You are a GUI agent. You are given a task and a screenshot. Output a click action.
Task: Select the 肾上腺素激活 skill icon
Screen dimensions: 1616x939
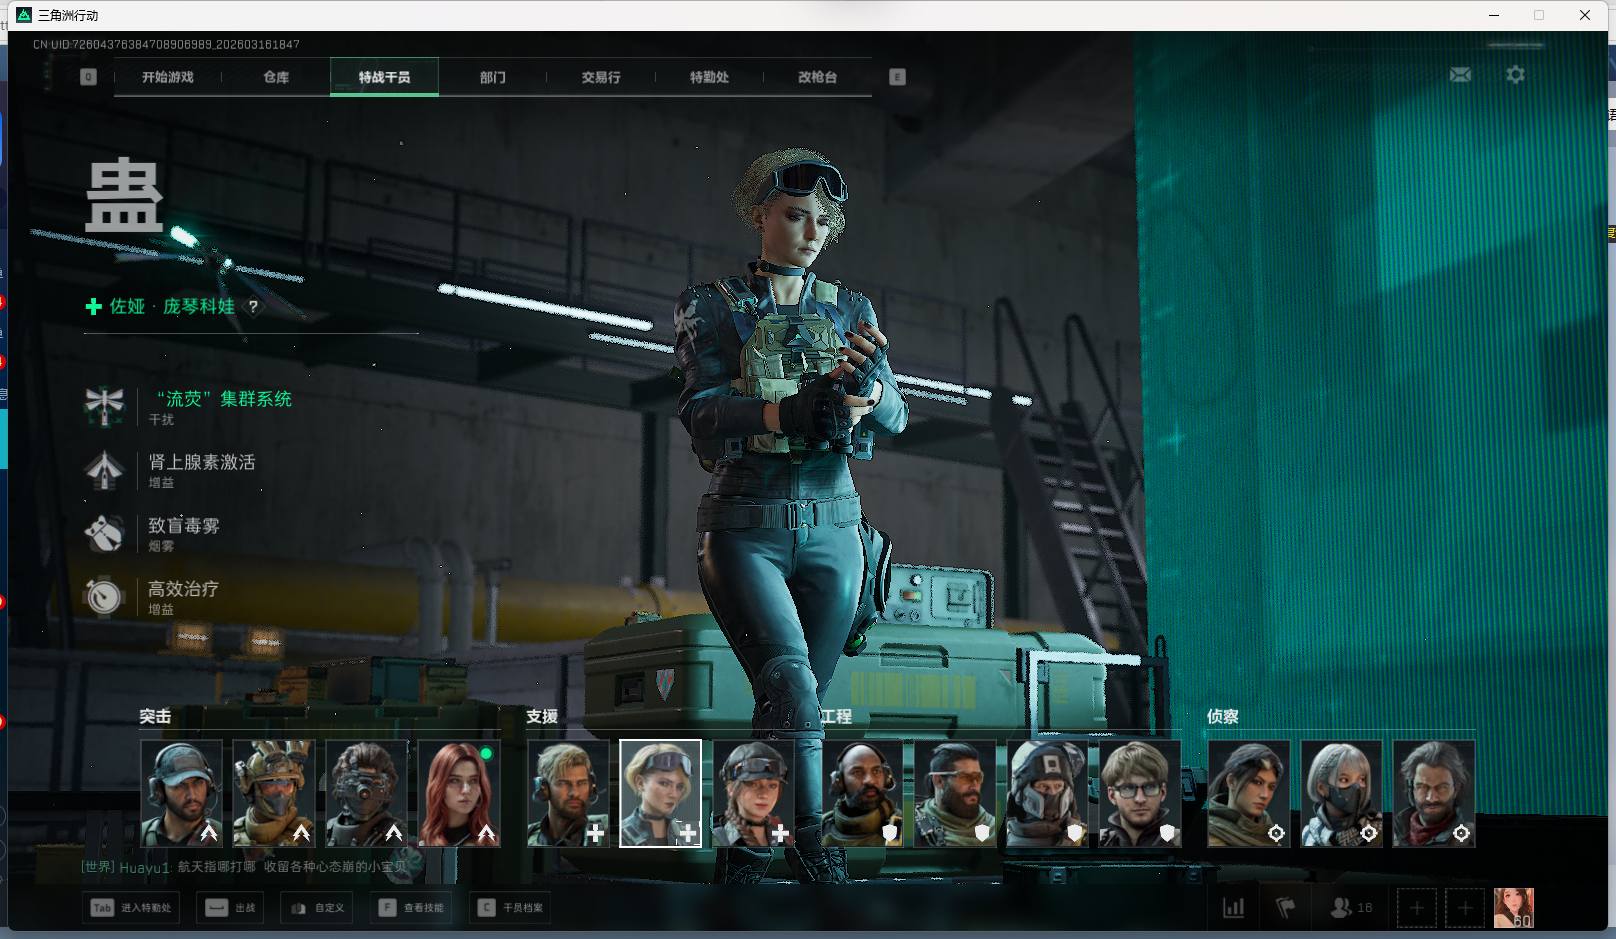[x=104, y=470]
